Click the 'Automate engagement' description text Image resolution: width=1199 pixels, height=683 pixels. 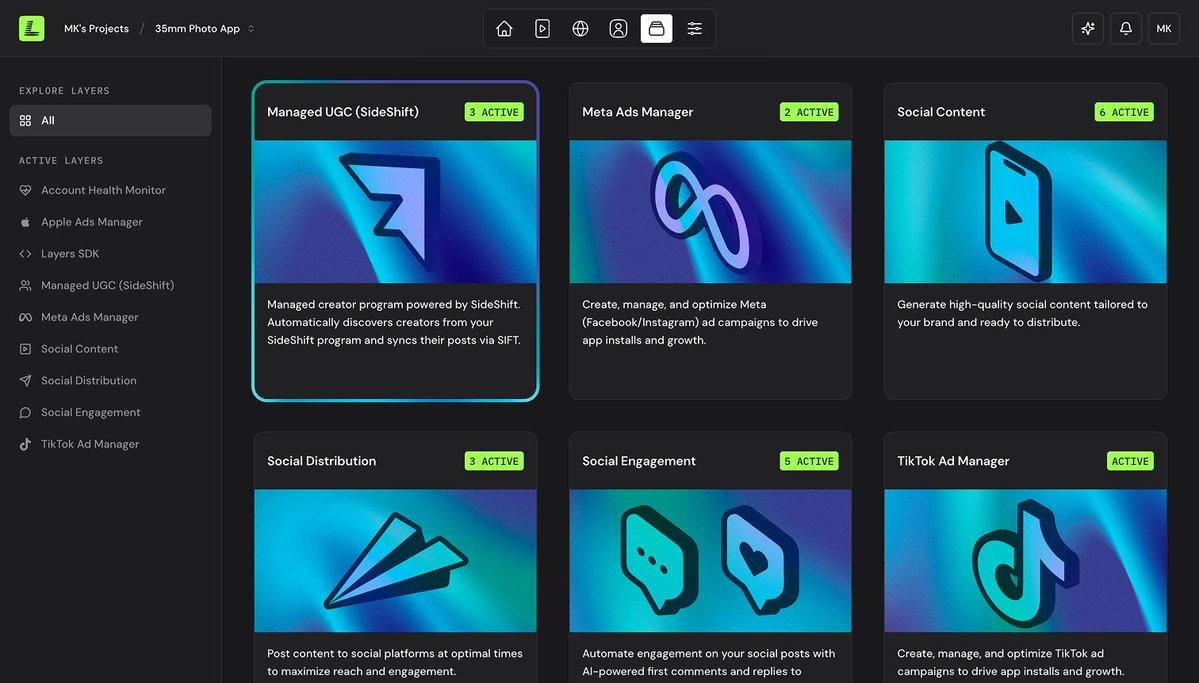(x=708, y=662)
